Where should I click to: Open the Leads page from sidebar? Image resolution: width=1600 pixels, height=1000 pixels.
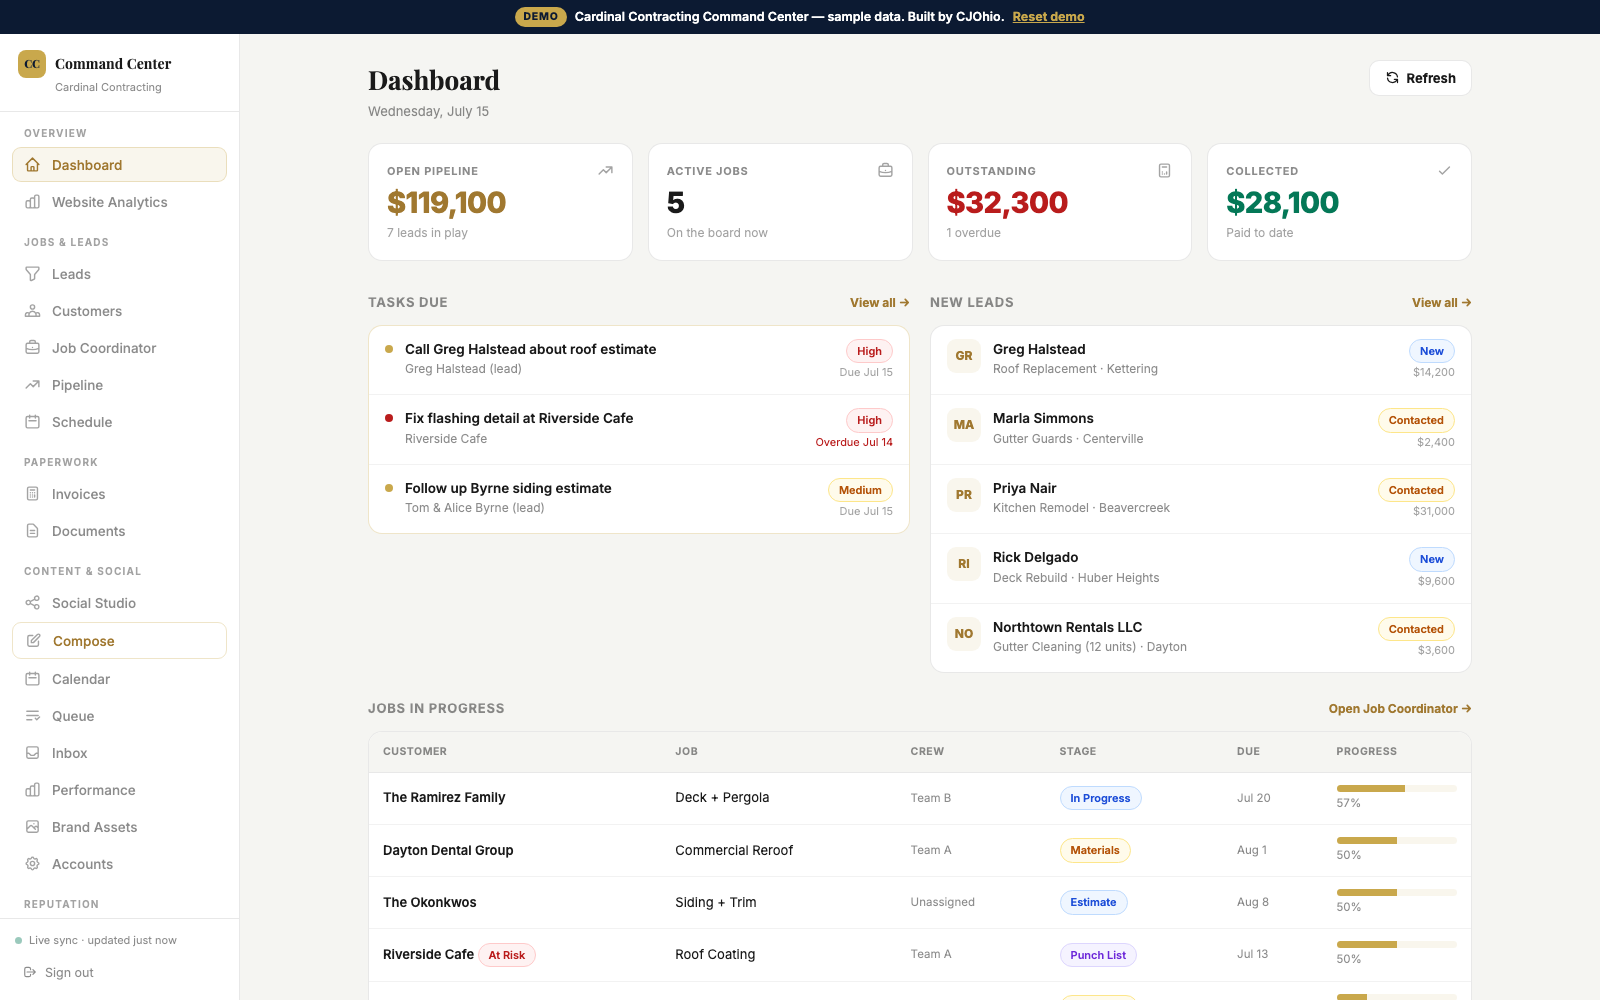pos(119,274)
